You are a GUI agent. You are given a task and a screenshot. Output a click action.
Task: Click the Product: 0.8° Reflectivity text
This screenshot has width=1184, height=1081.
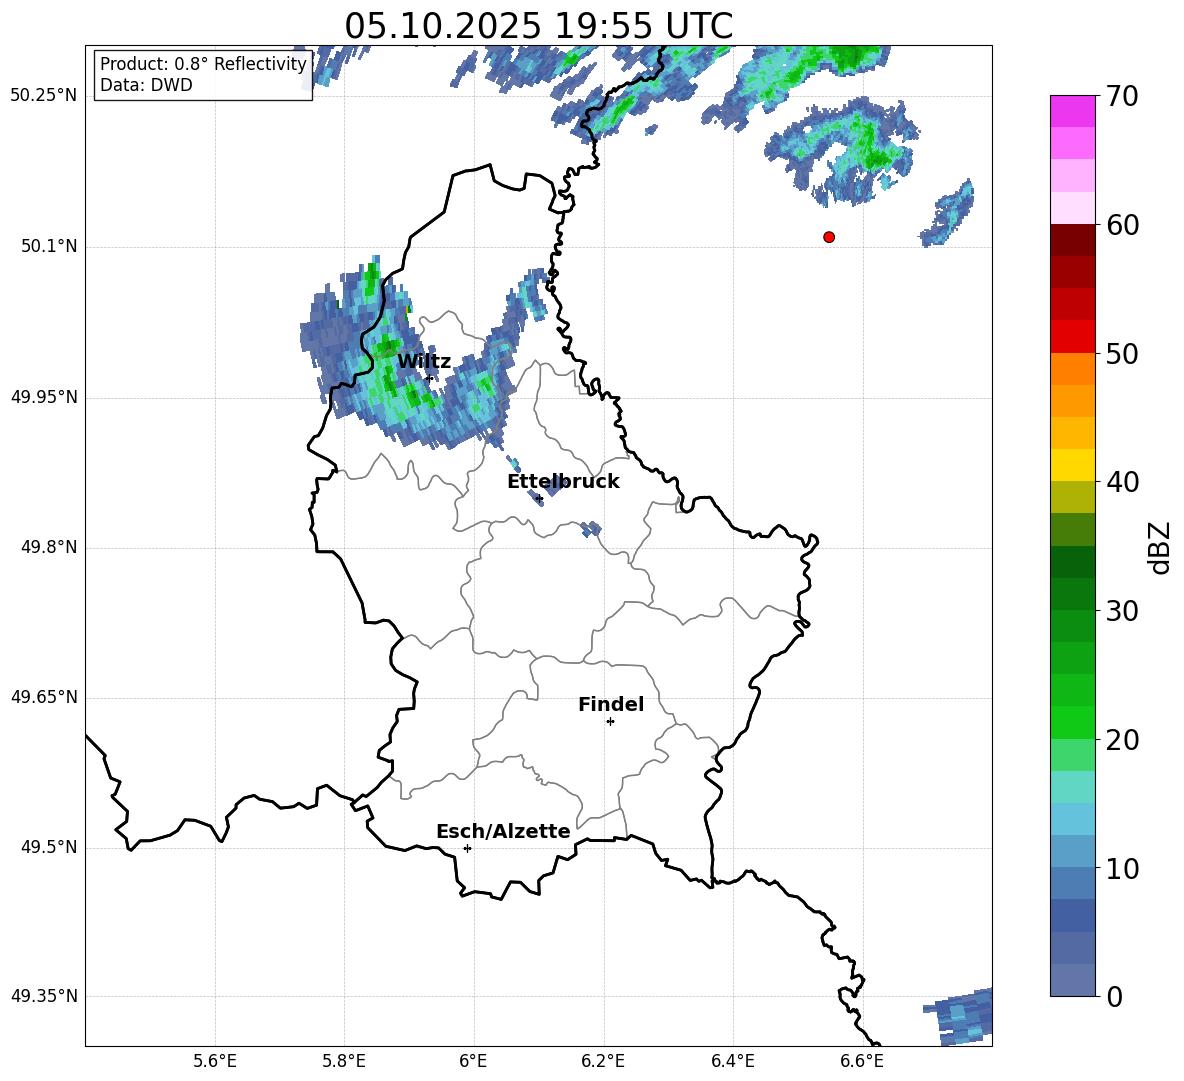point(203,63)
